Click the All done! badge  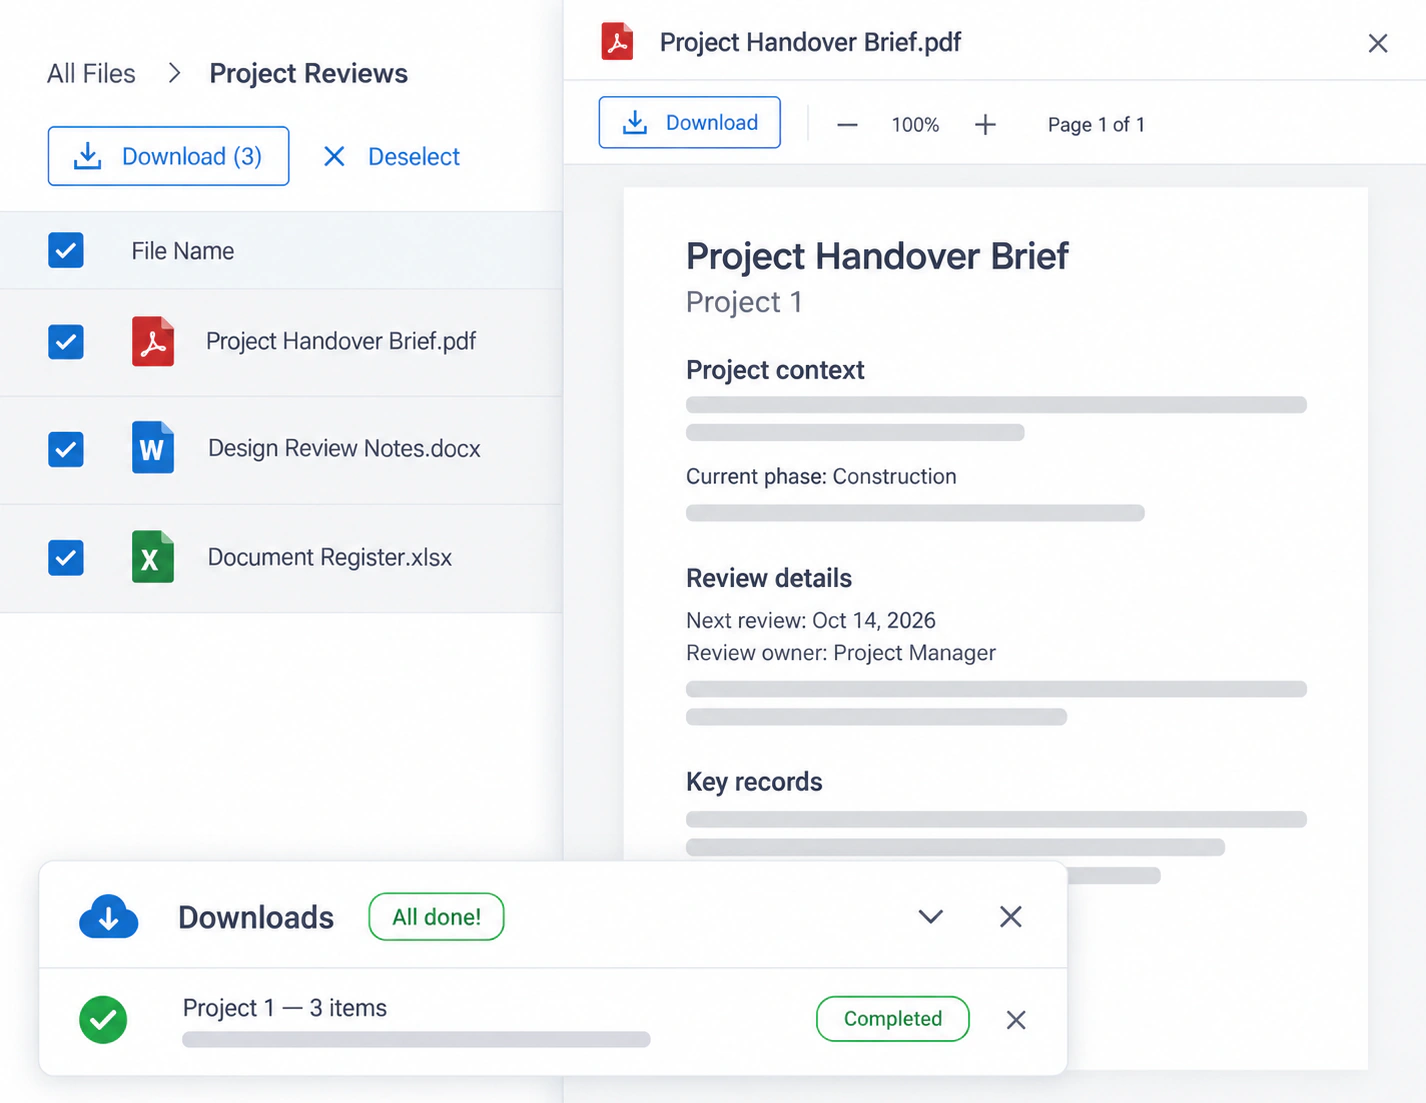click(x=436, y=917)
